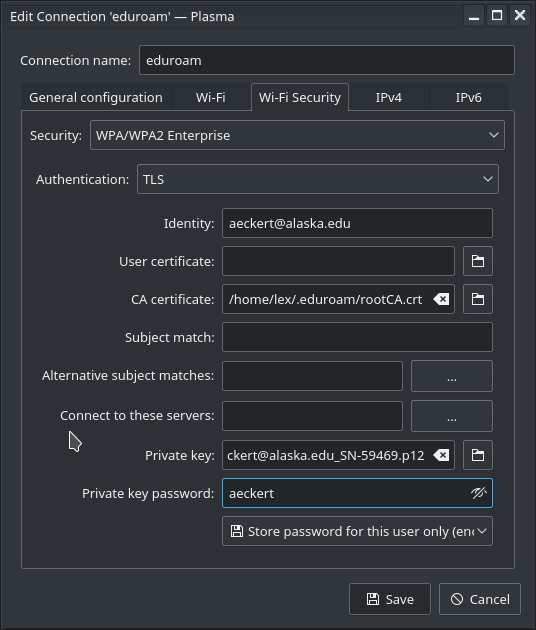This screenshot has width=536, height=630.
Task: Open the Wi-Fi tab
Action: coord(211,97)
